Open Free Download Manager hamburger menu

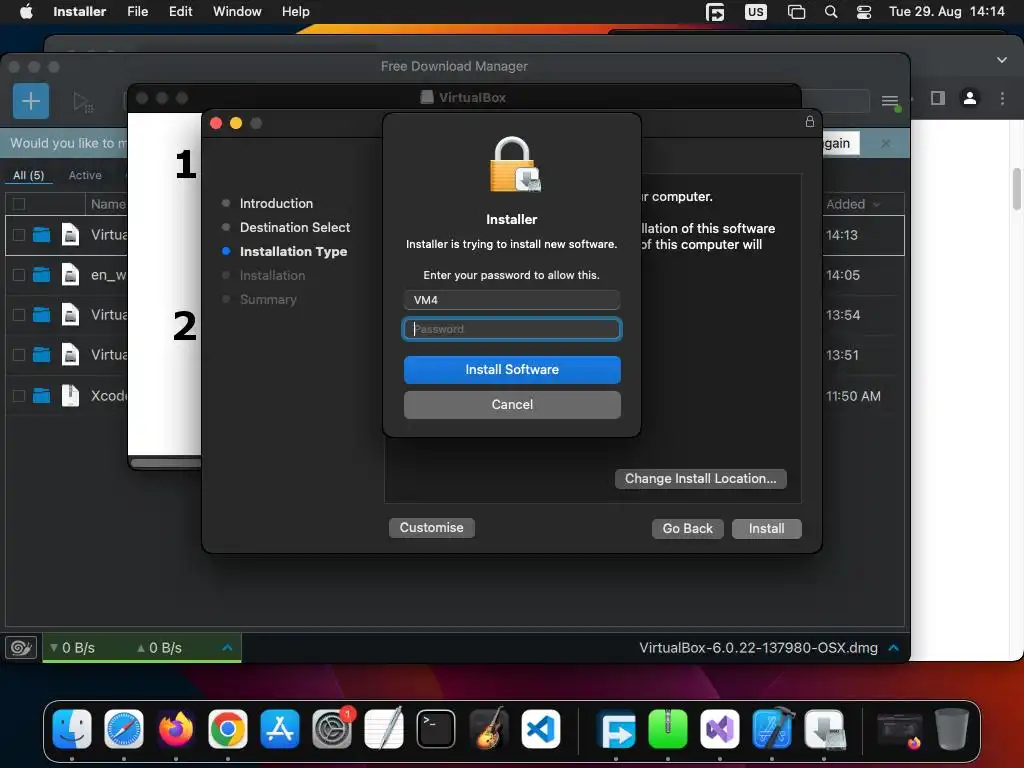click(x=890, y=101)
